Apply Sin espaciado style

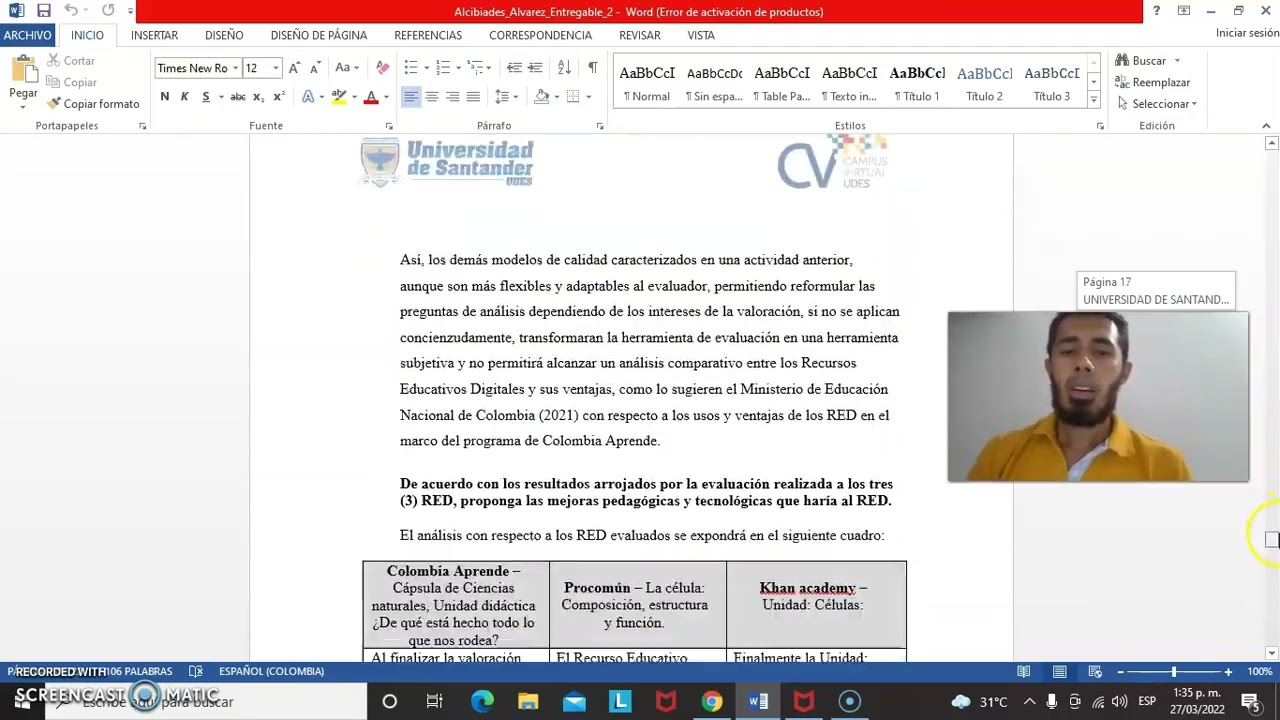click(714, 82)
